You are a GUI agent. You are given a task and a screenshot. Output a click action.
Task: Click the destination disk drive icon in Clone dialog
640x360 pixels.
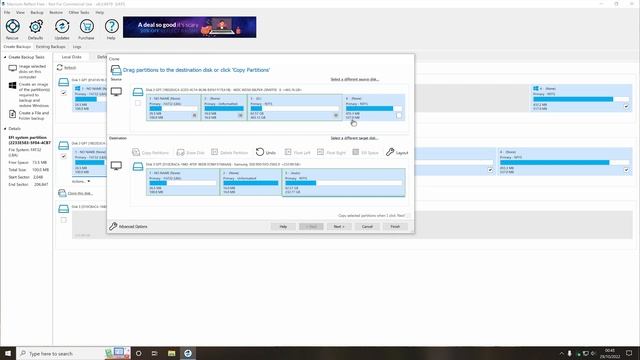pyautogui.click(x=138, y=166)
